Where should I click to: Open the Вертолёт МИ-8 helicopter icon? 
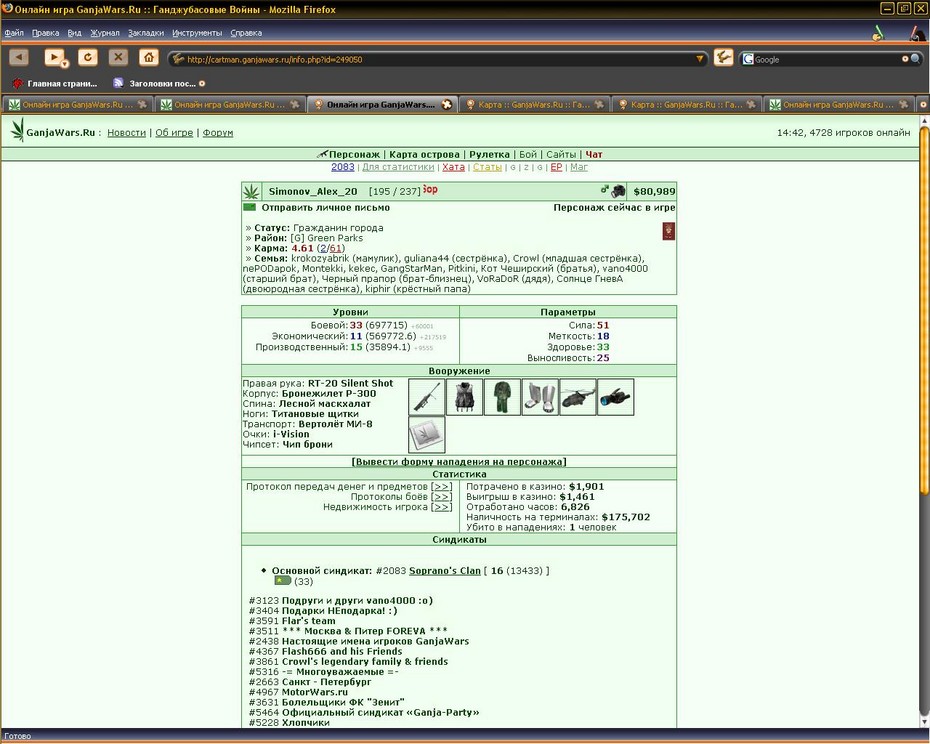point(578,397)
